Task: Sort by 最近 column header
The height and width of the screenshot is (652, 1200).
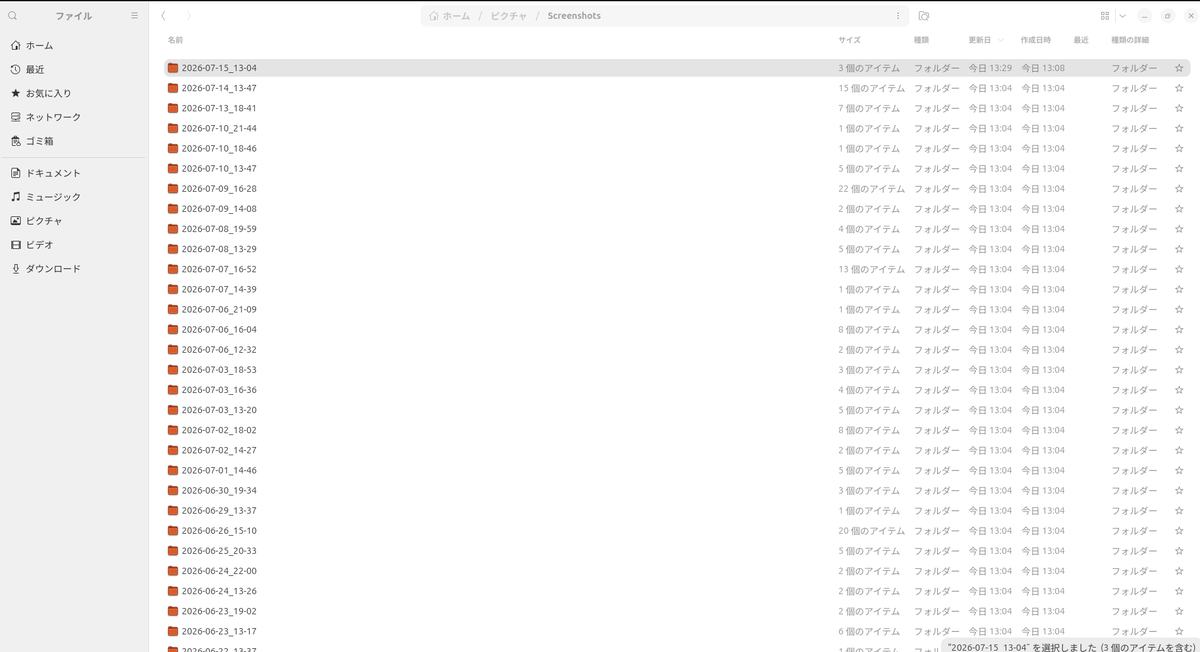Action: 1081,40
